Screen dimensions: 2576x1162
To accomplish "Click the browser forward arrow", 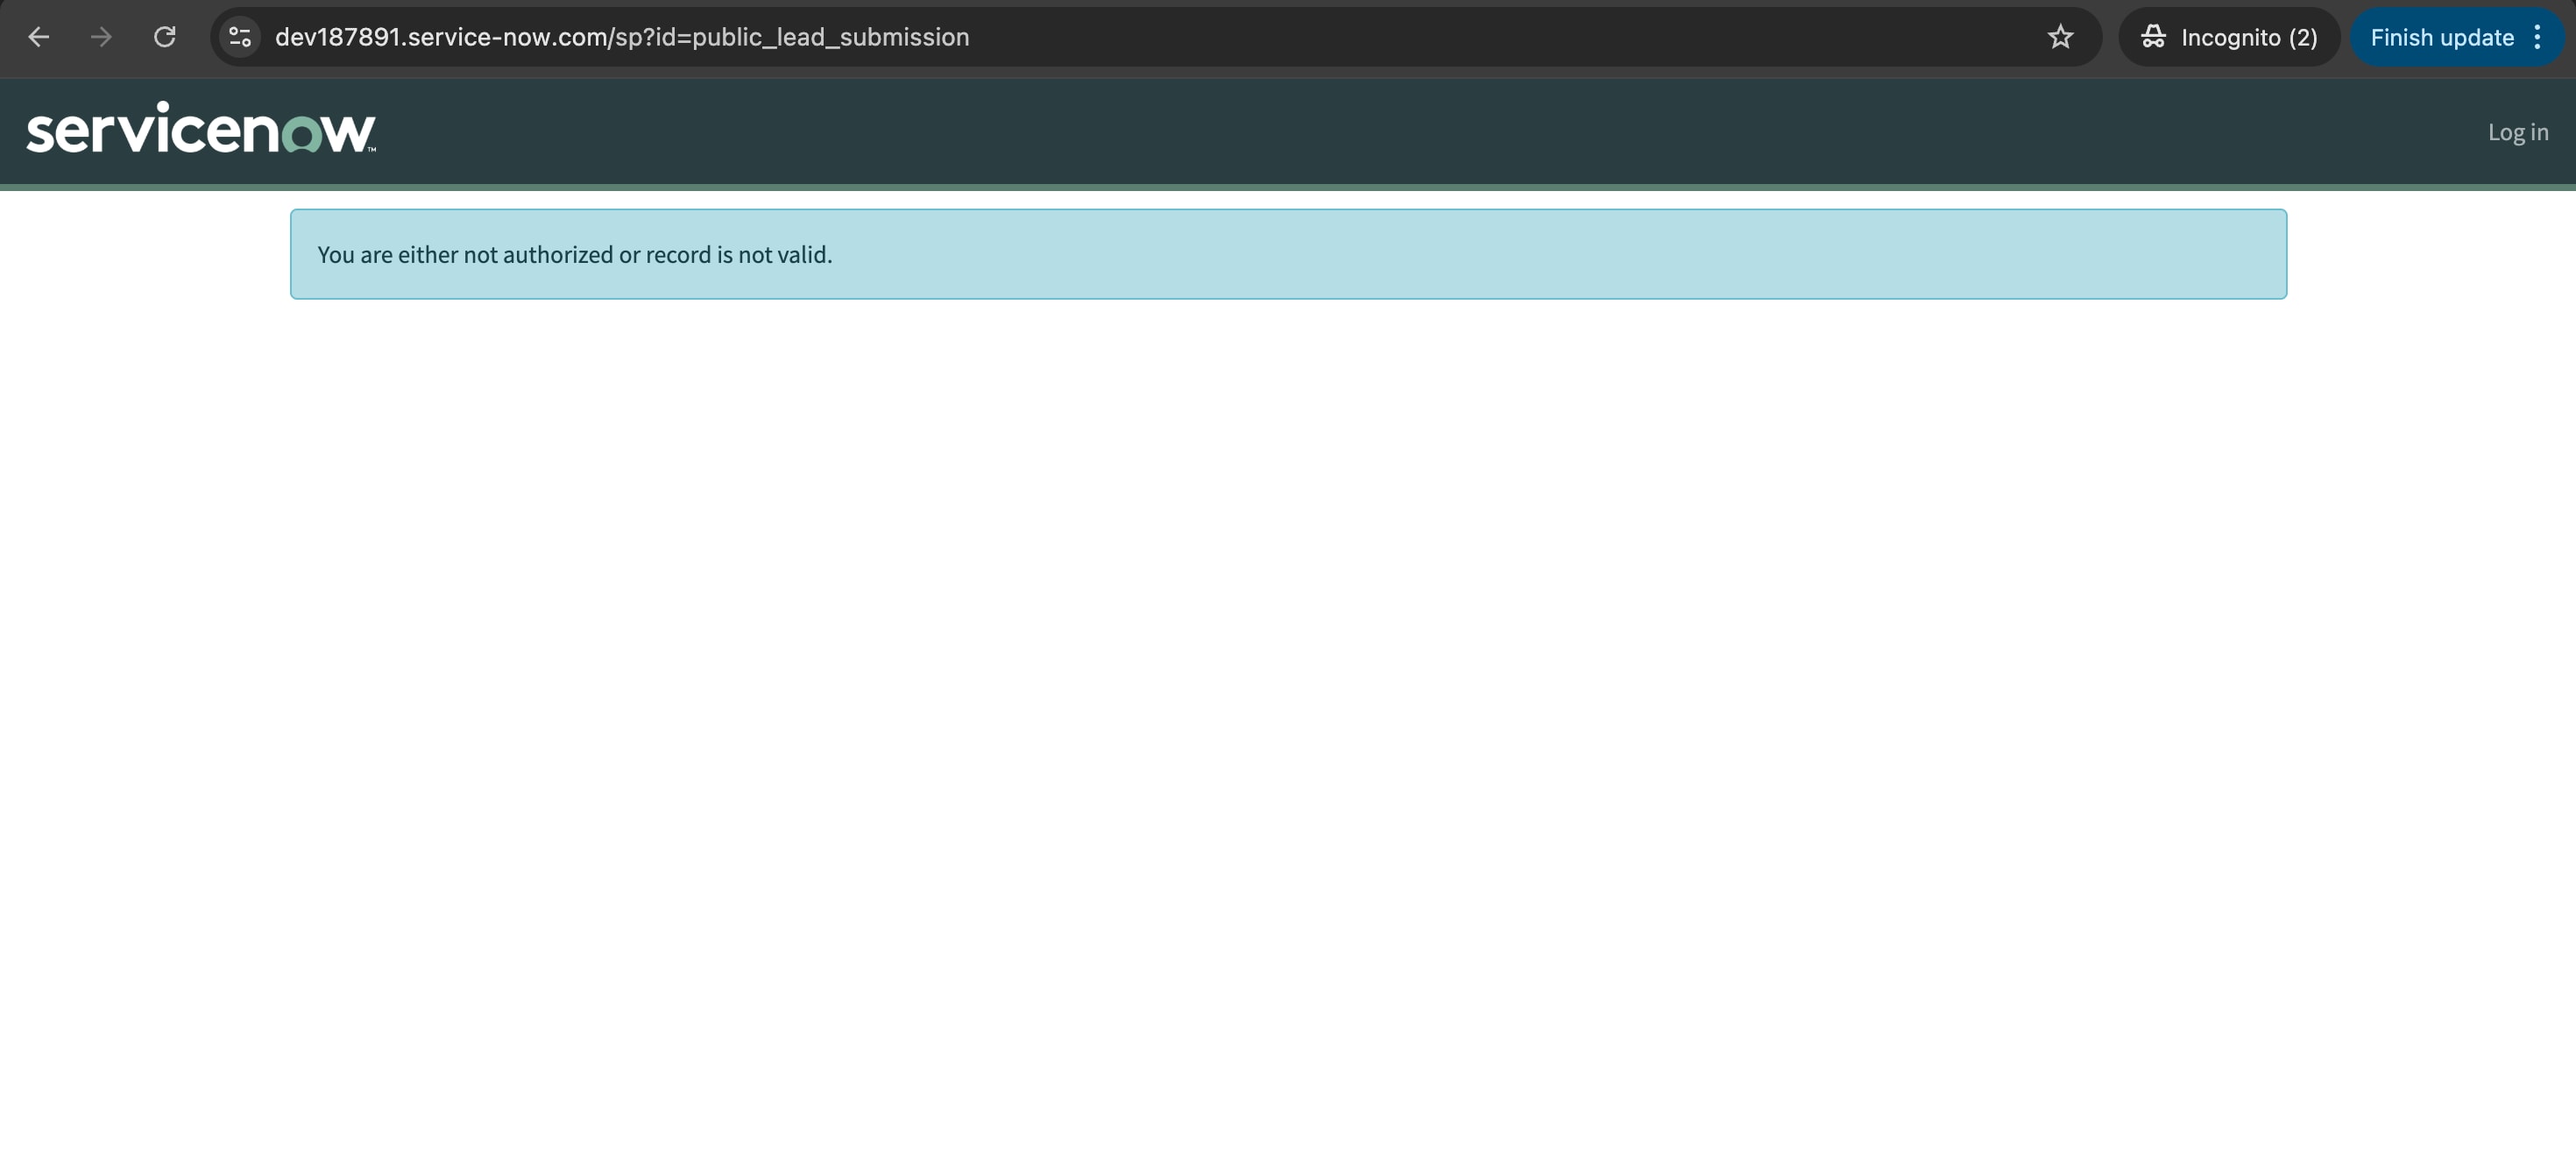I will (101, 37).
